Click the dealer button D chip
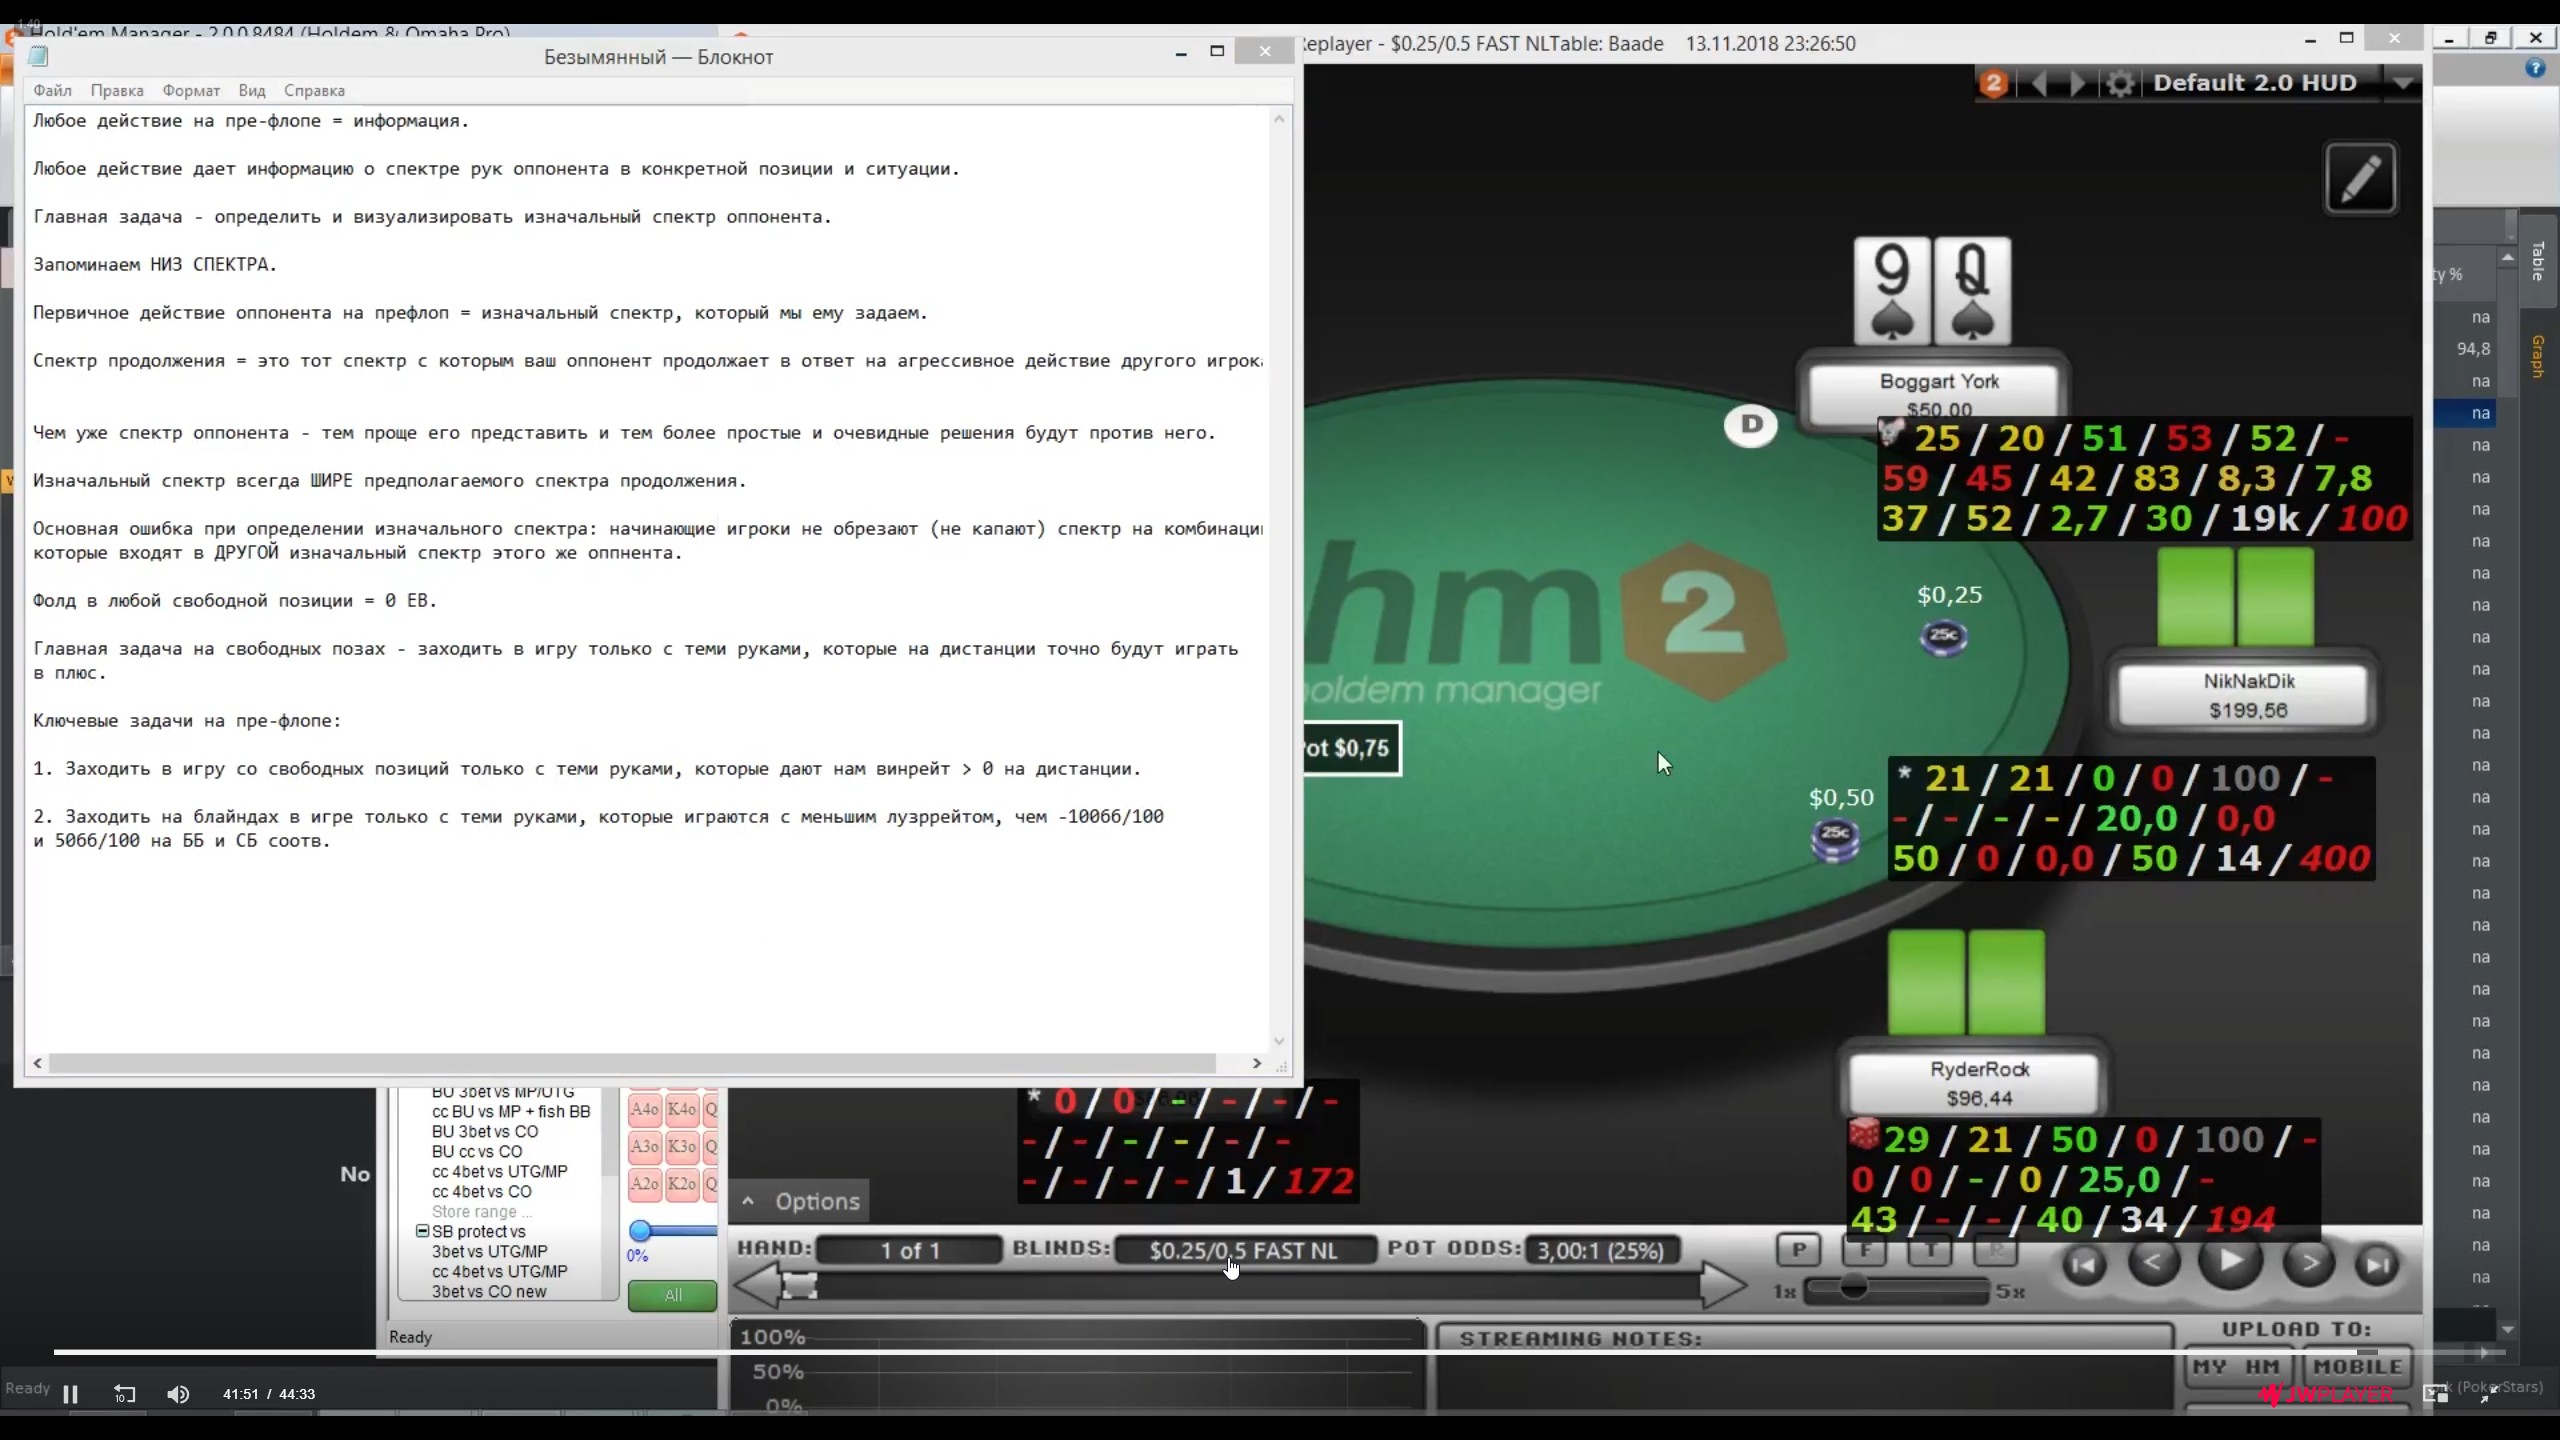The image size is (2560, 1440). point(1751,425)
